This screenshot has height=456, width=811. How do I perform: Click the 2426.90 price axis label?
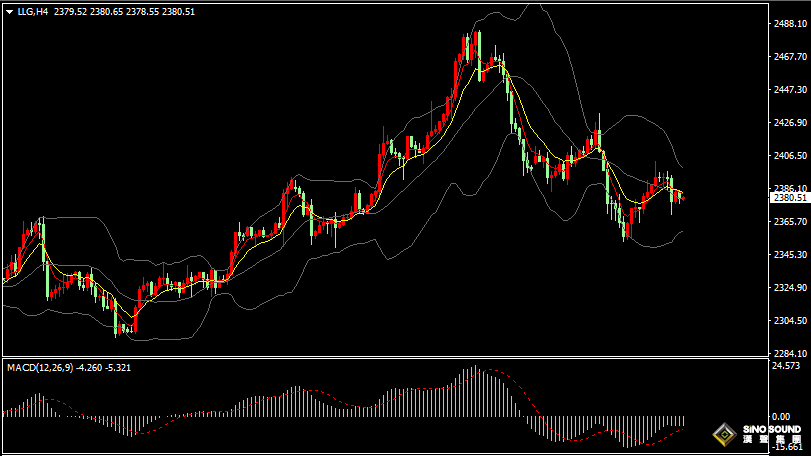(x=789, y=123)
